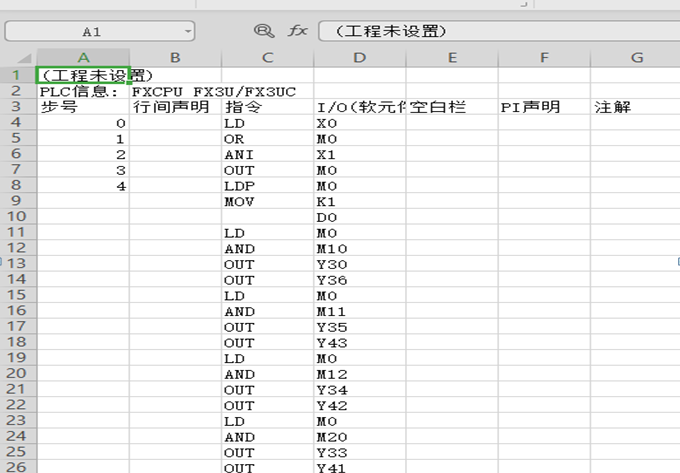Select column F header
The width and height of the screenshot is (680, 473).
[544, 58]
